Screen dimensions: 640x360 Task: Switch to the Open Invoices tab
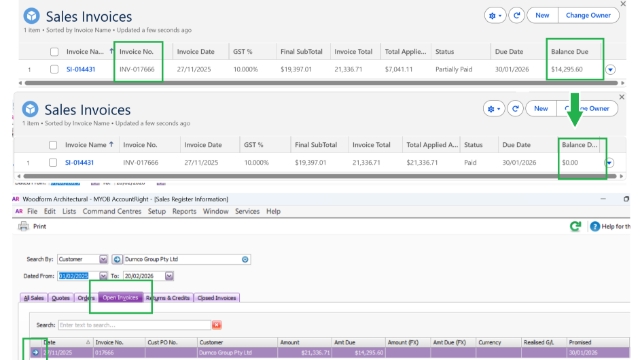120,298
